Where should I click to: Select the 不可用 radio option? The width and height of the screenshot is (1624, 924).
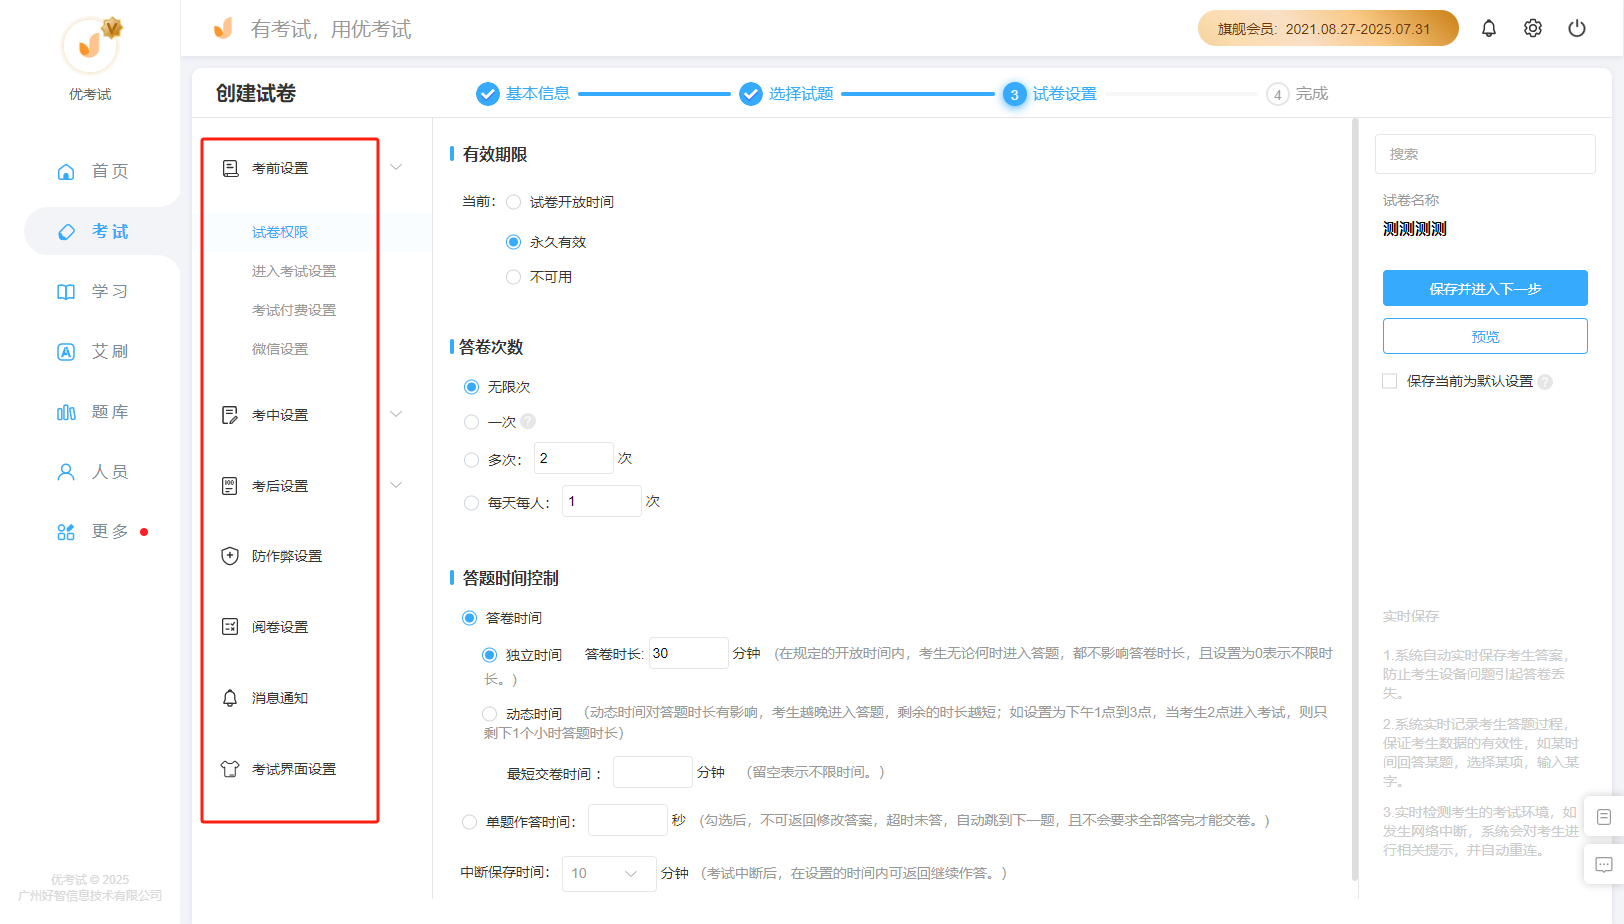[513, 277]
